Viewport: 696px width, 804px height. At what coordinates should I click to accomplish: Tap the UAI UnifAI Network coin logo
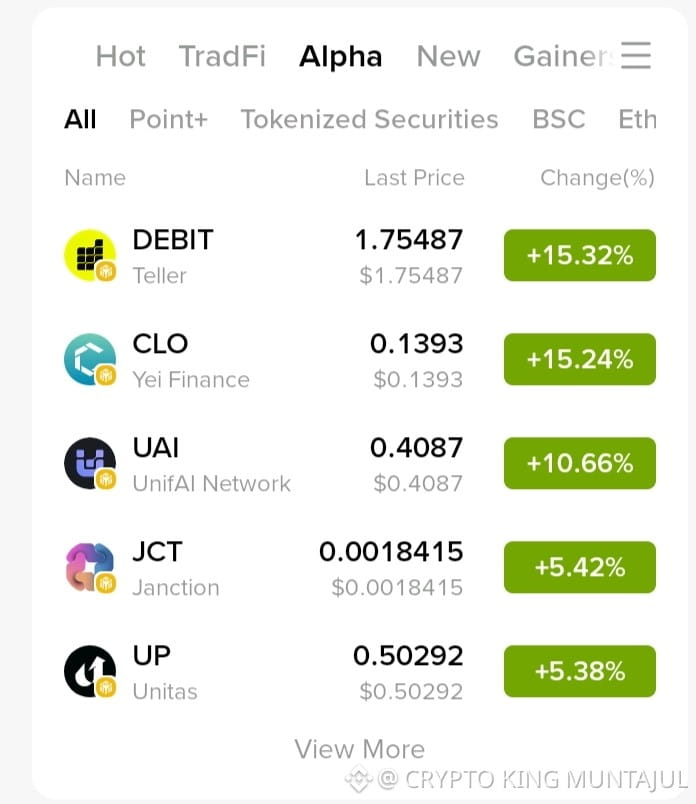[x=90, y=463]
